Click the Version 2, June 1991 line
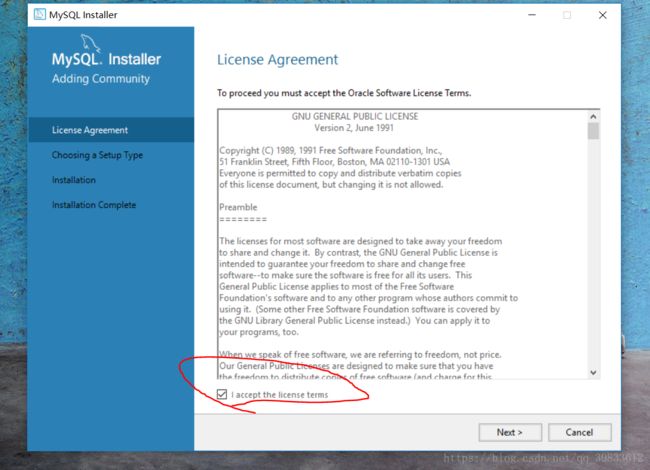This screenshot has width=650, height=470. tap(354, 128)
